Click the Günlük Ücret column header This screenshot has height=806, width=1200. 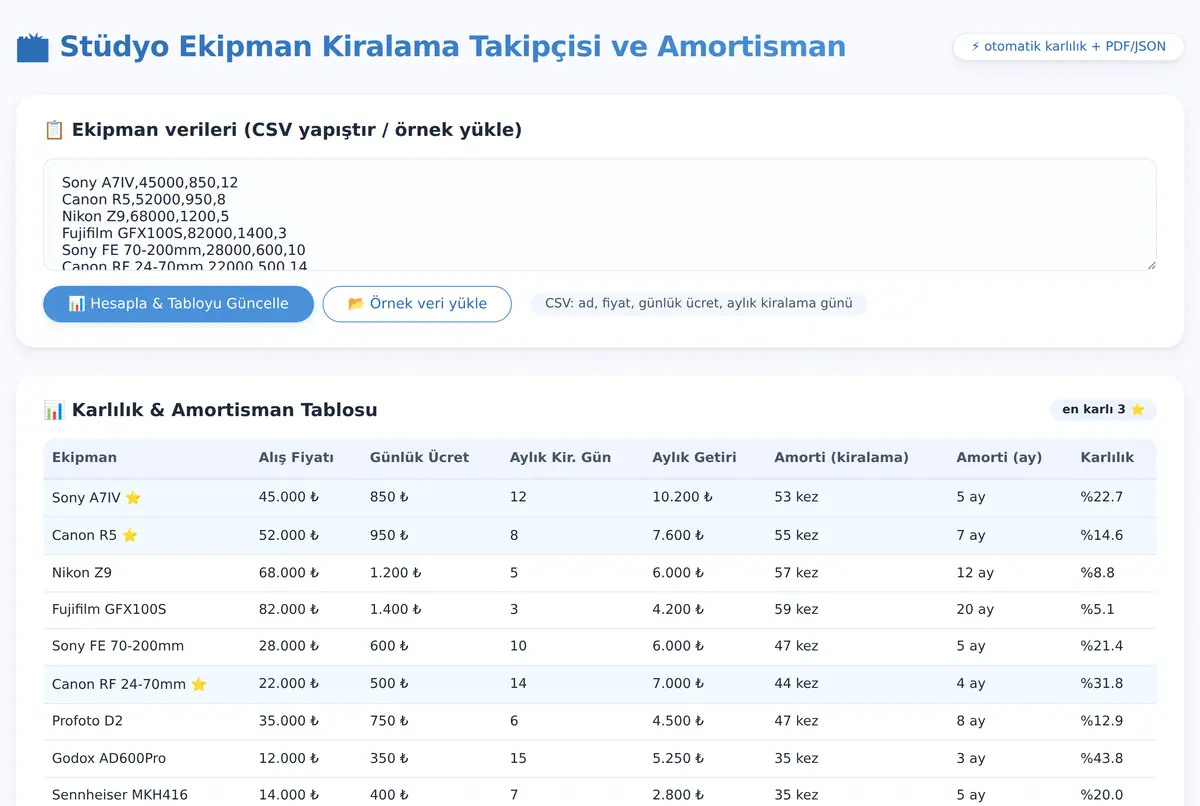point(419,458)
